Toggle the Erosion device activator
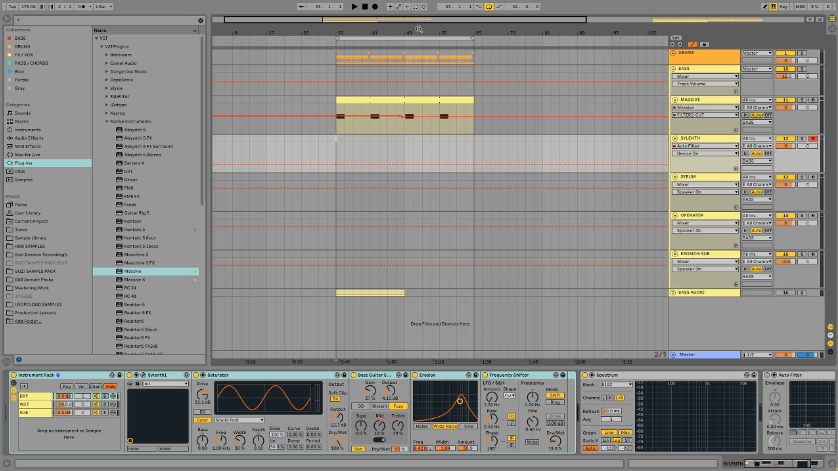838x471 pixels. 416,375
